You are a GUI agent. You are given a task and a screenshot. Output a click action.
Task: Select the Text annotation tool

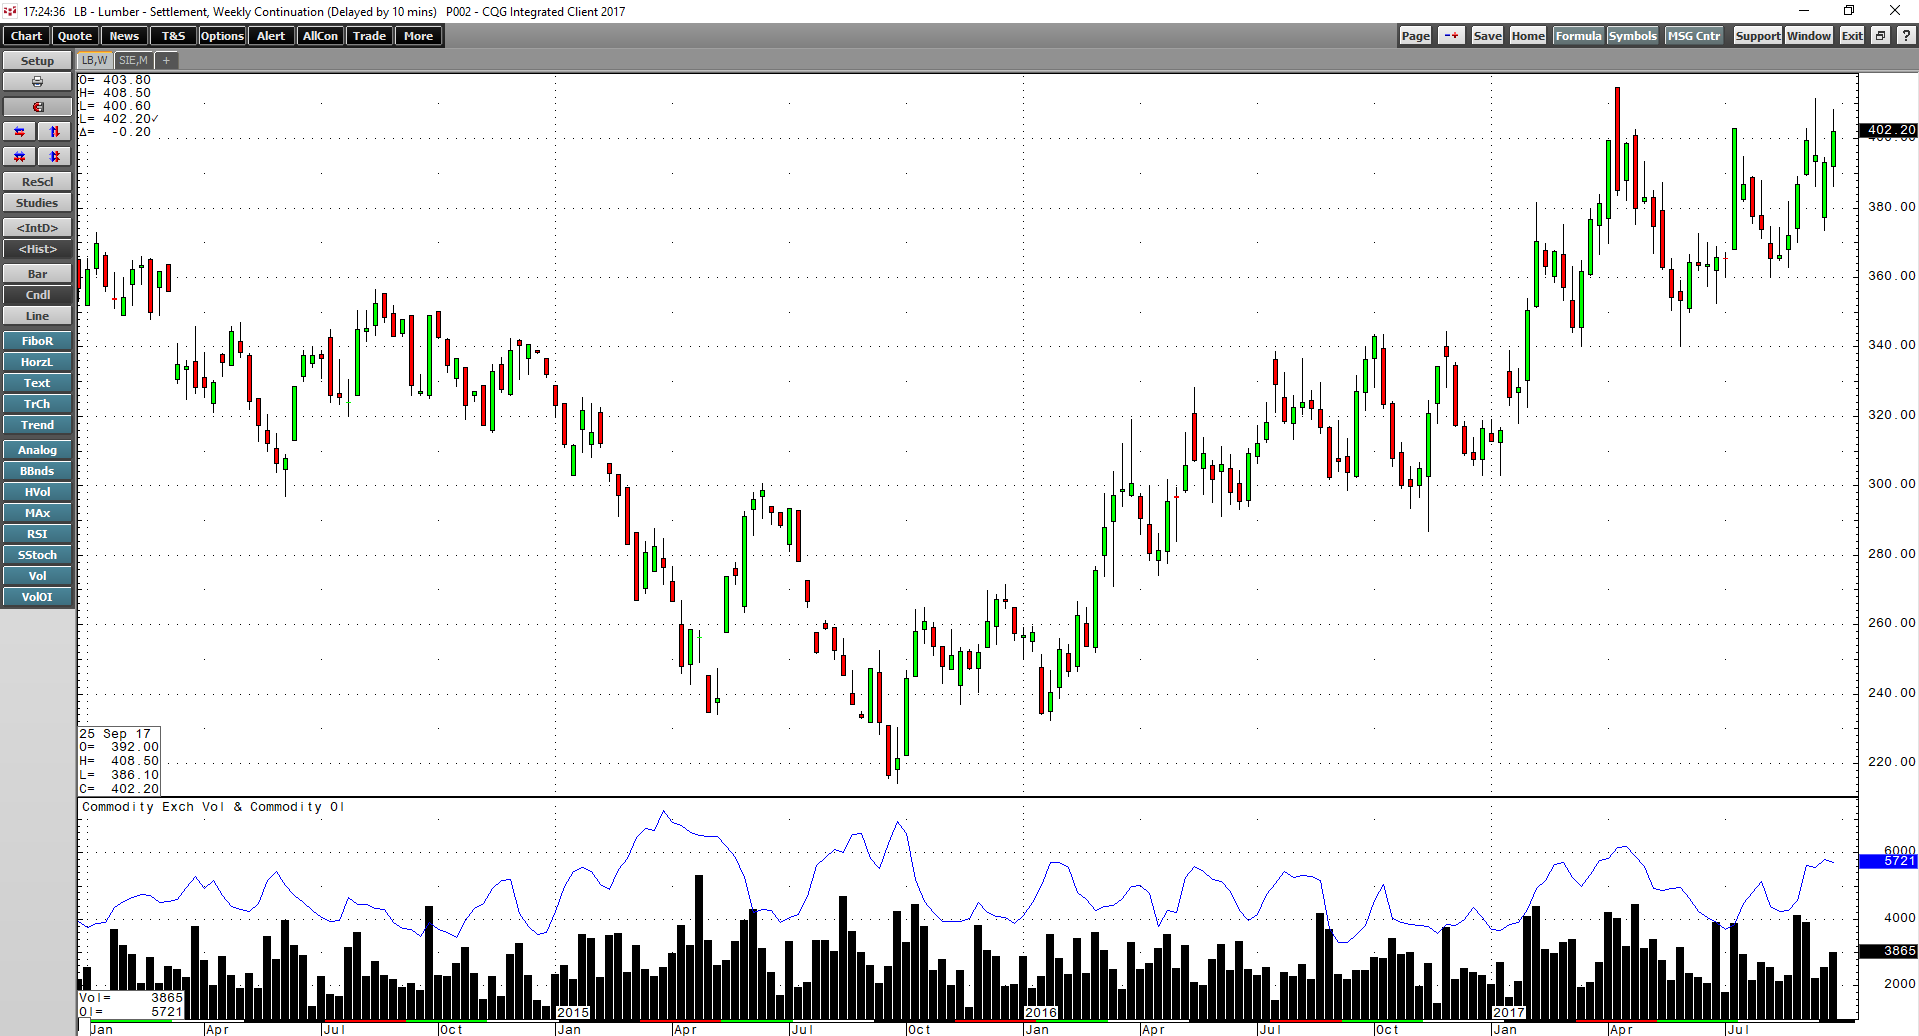point(37,383)
